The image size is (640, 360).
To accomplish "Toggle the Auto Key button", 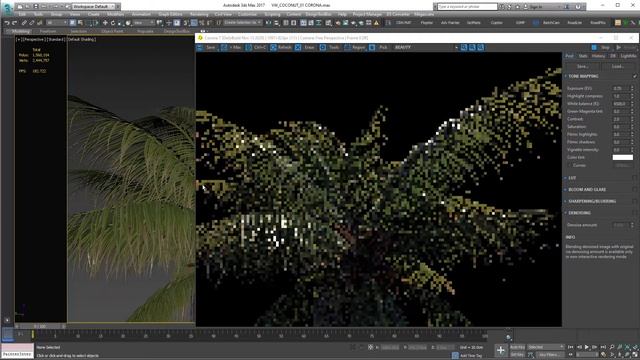I will click(x=517, y=347).
